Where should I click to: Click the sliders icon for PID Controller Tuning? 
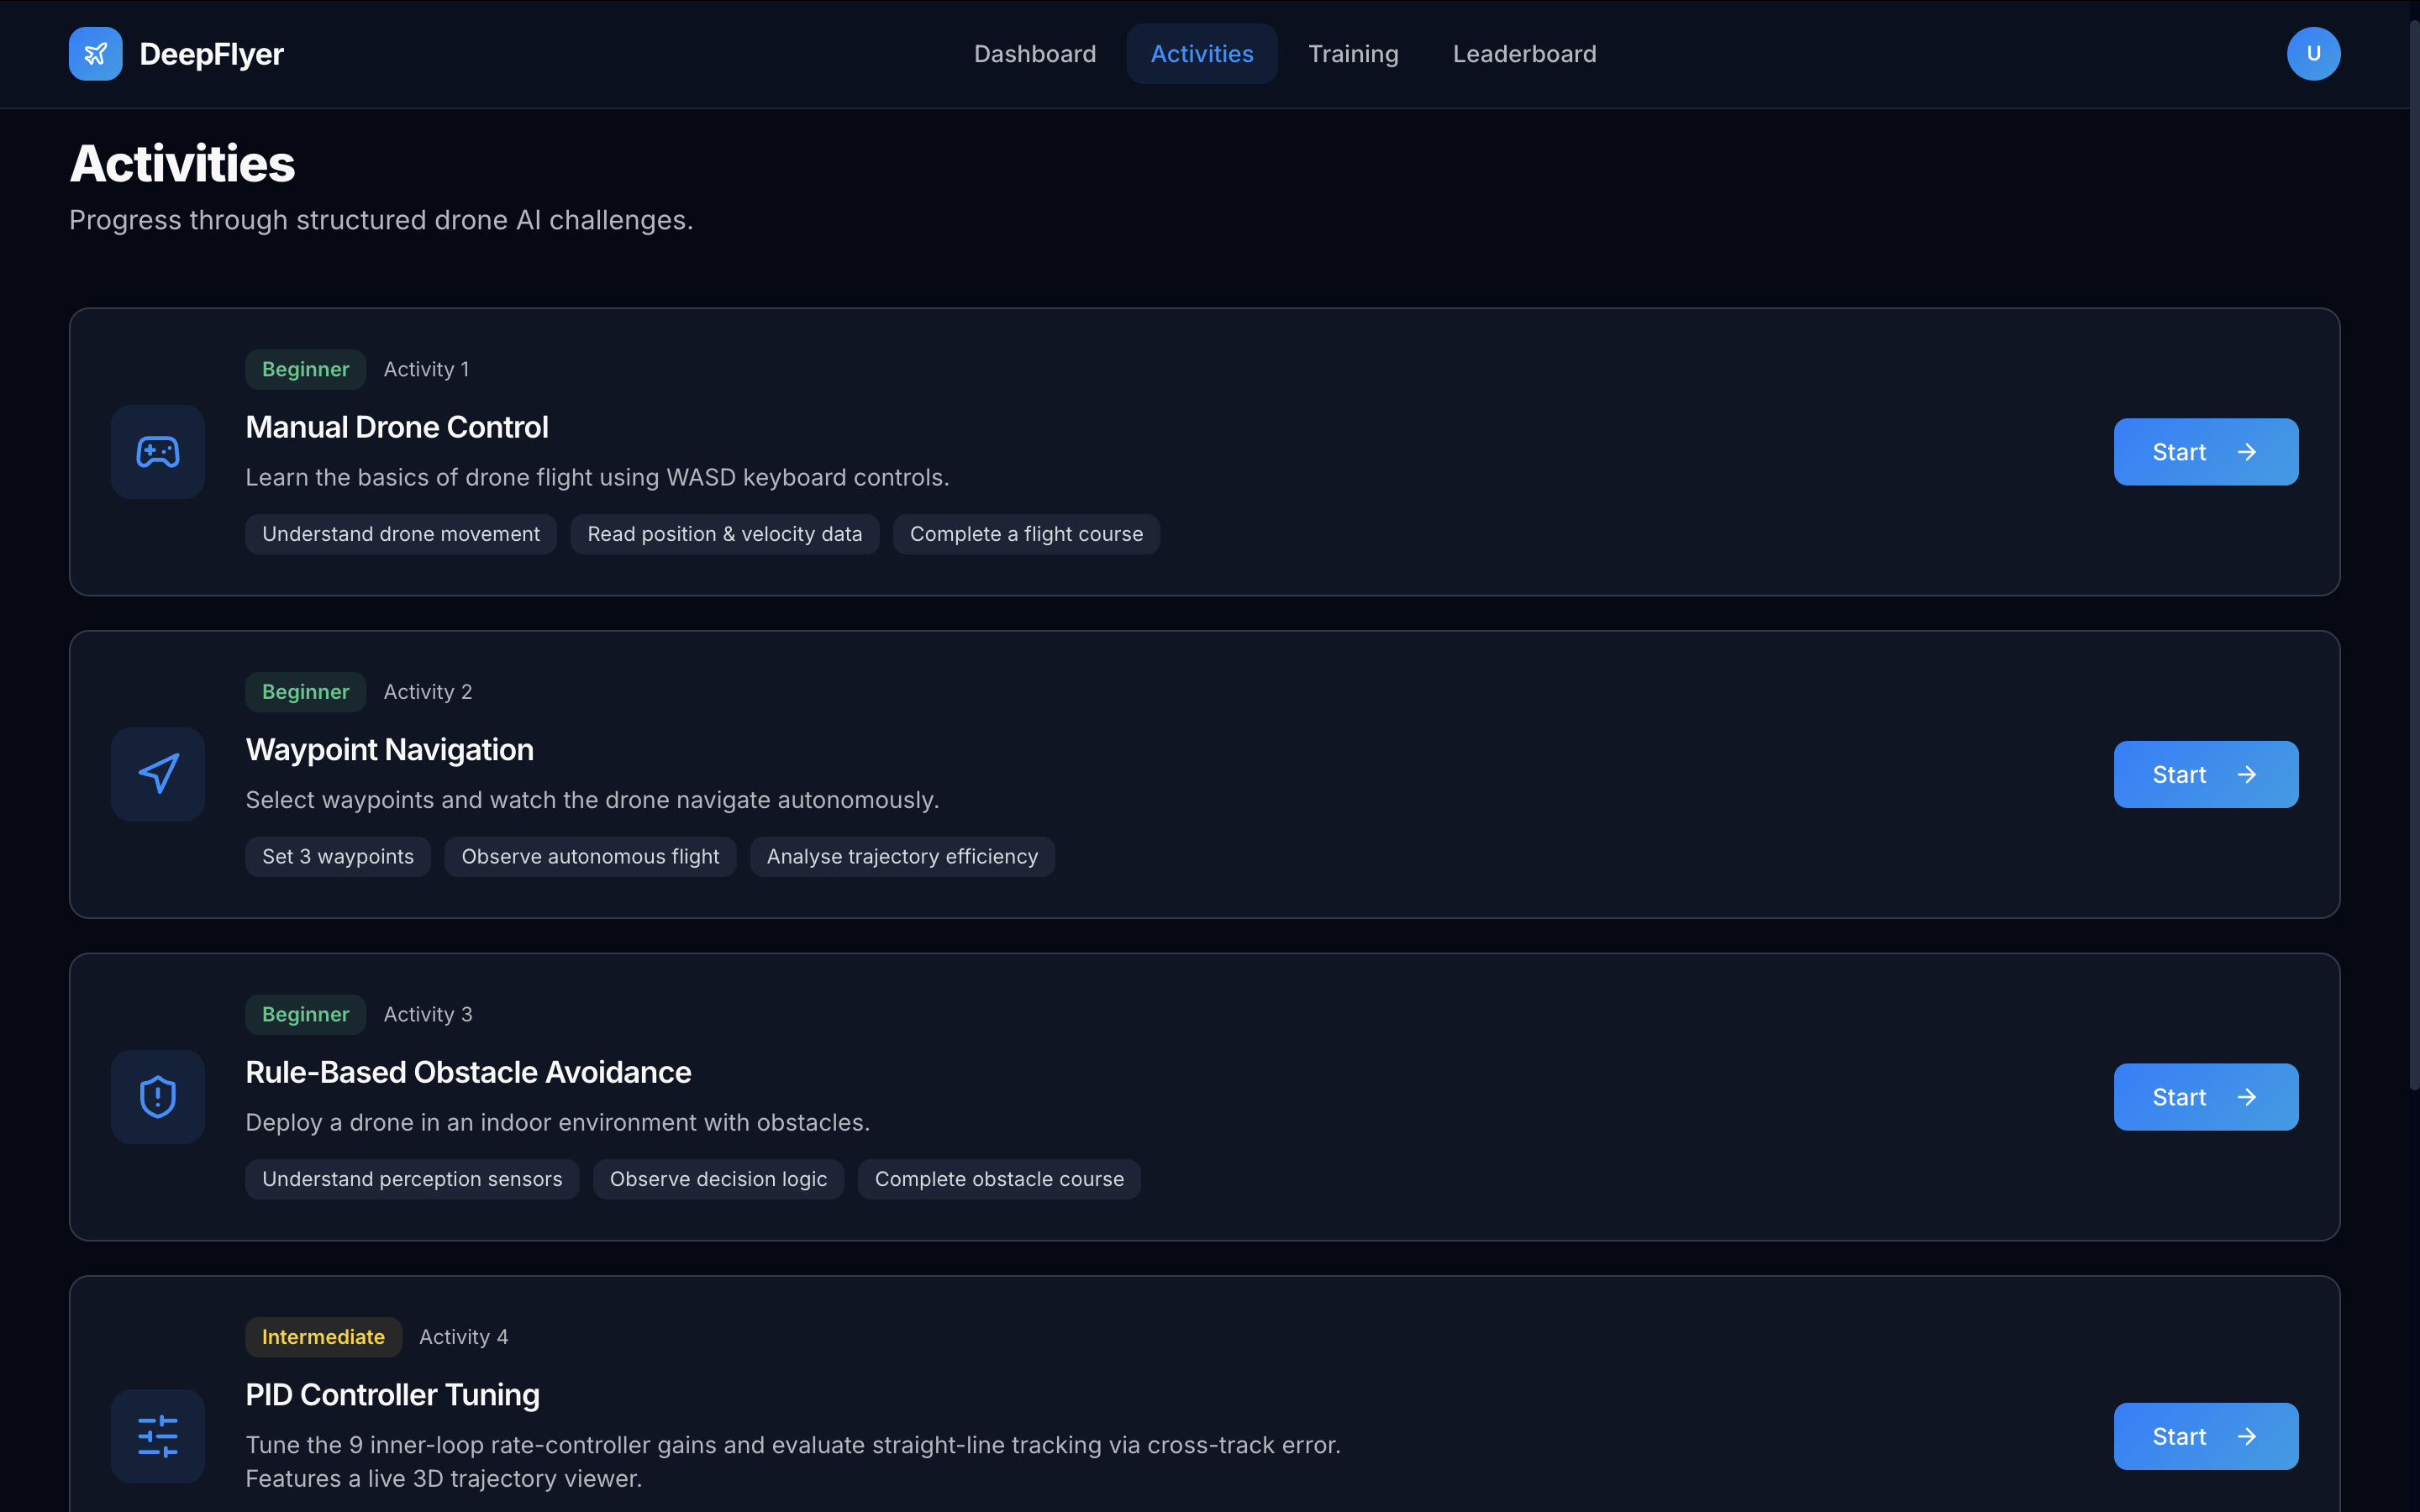coord(158,1436)
